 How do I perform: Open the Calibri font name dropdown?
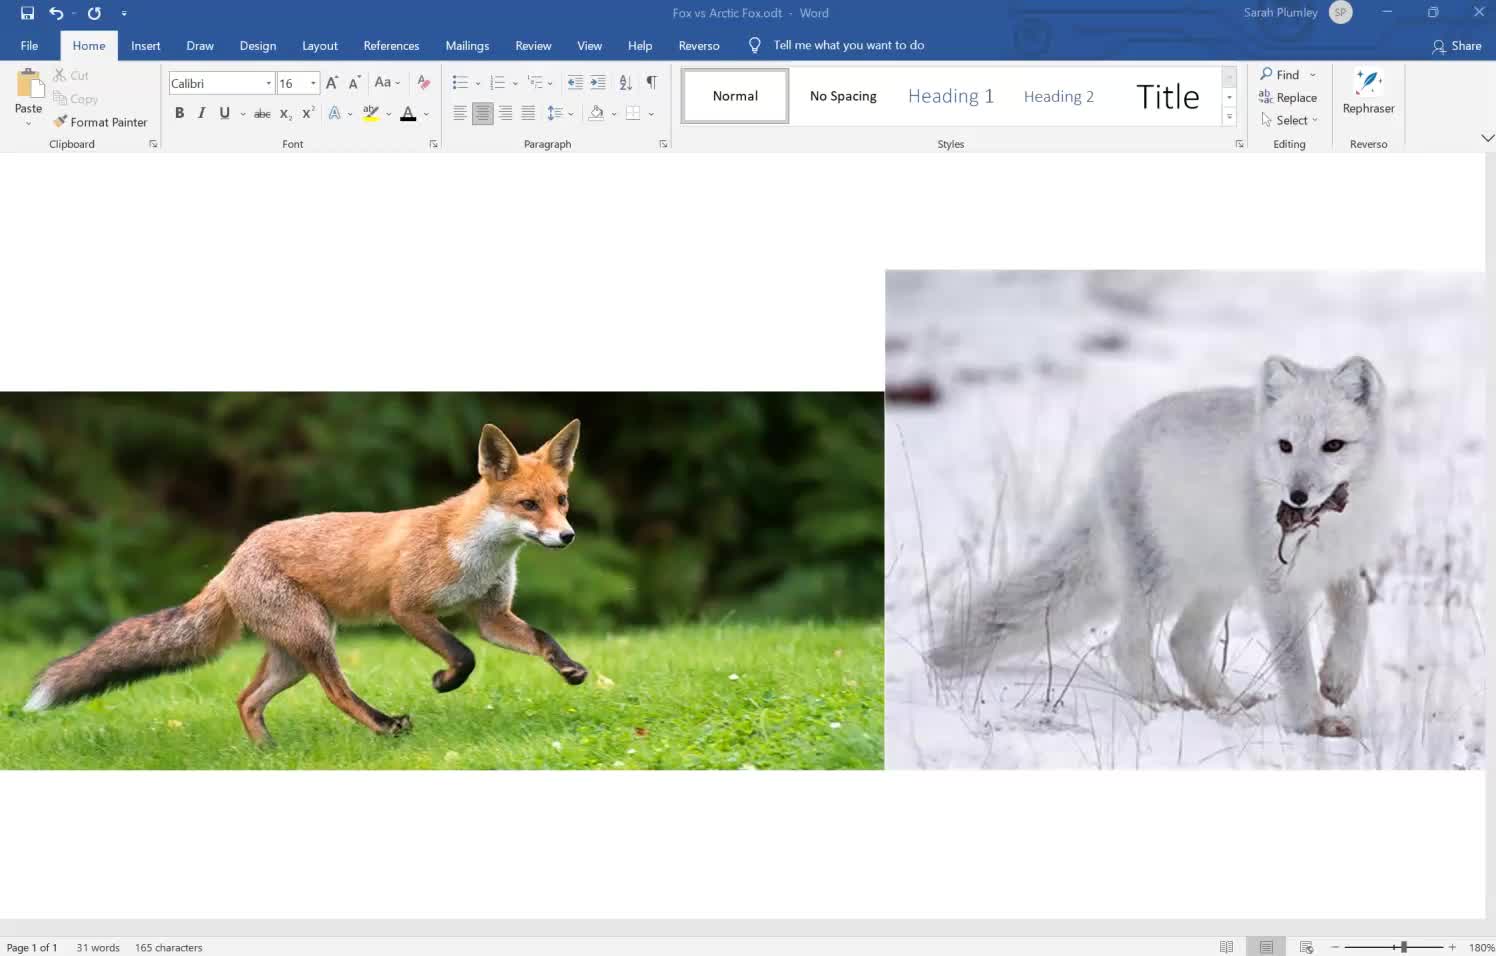tap(268, 83)
